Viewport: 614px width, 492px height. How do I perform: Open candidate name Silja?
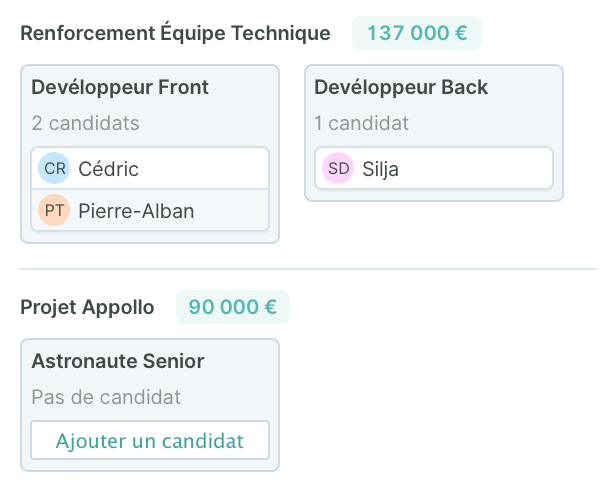point(381,168)
